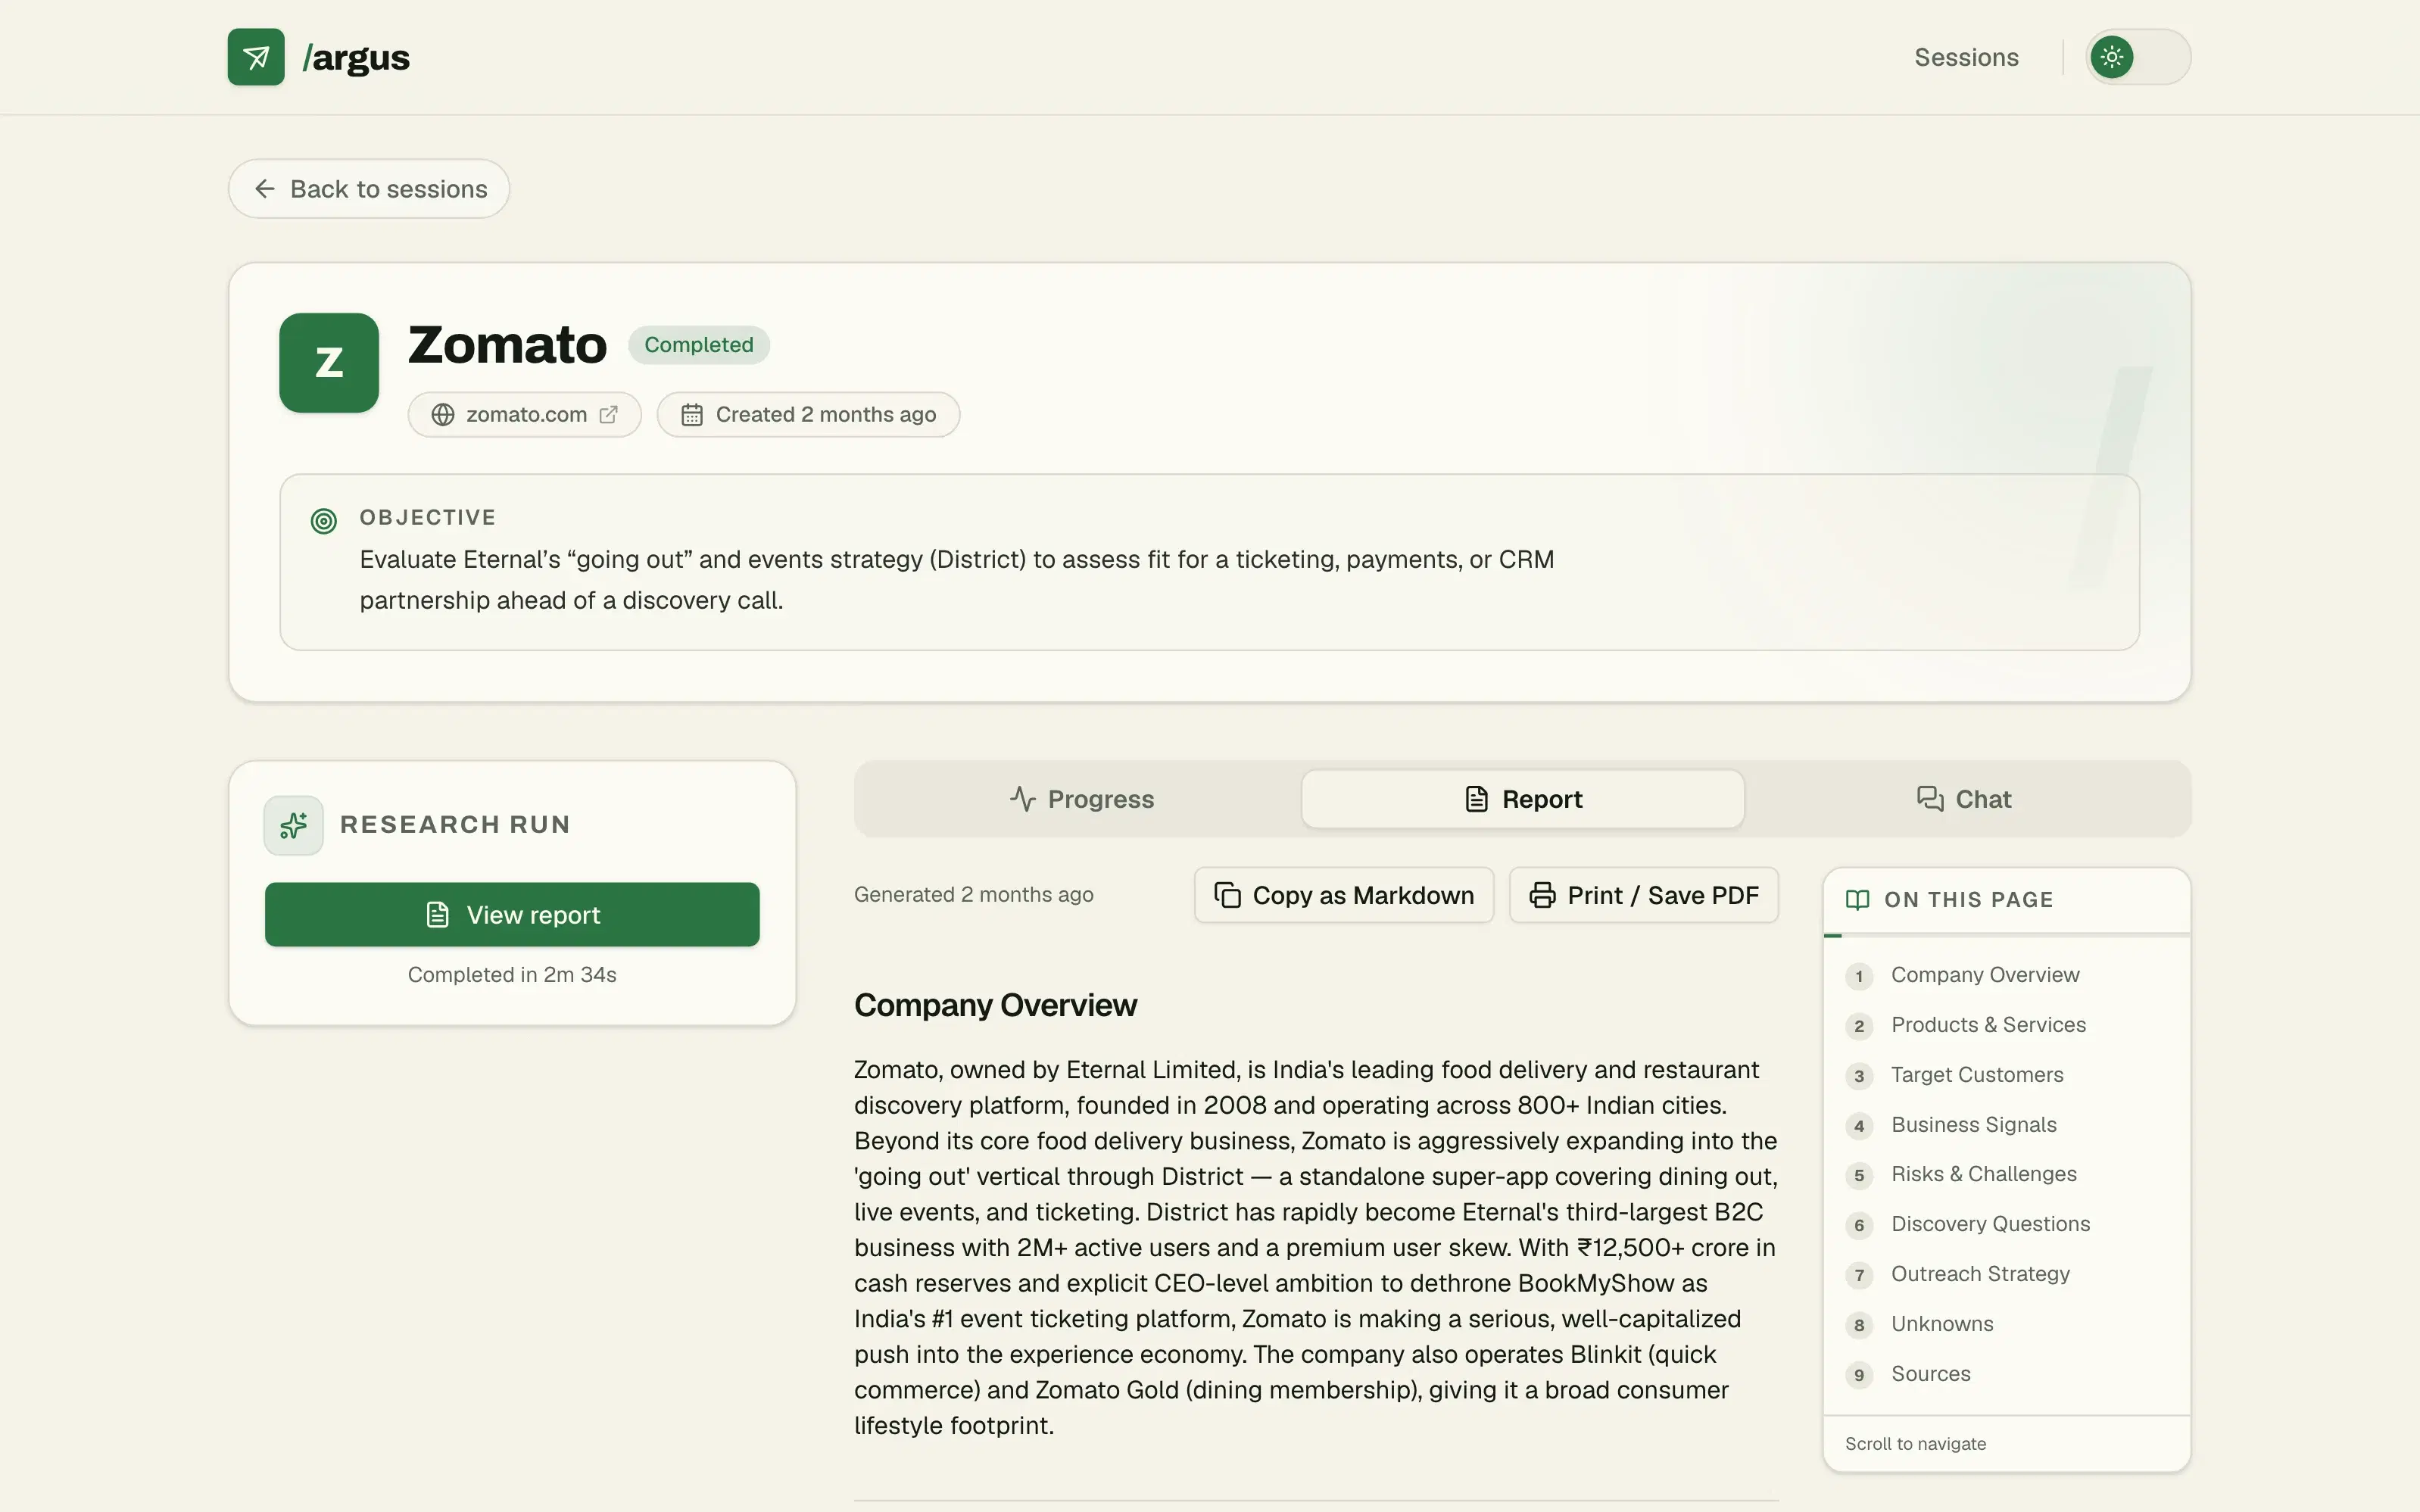
Task: Click the book icon beside ON THIS PAGE
Action: pyautogui.click(x=1858, y=900)
